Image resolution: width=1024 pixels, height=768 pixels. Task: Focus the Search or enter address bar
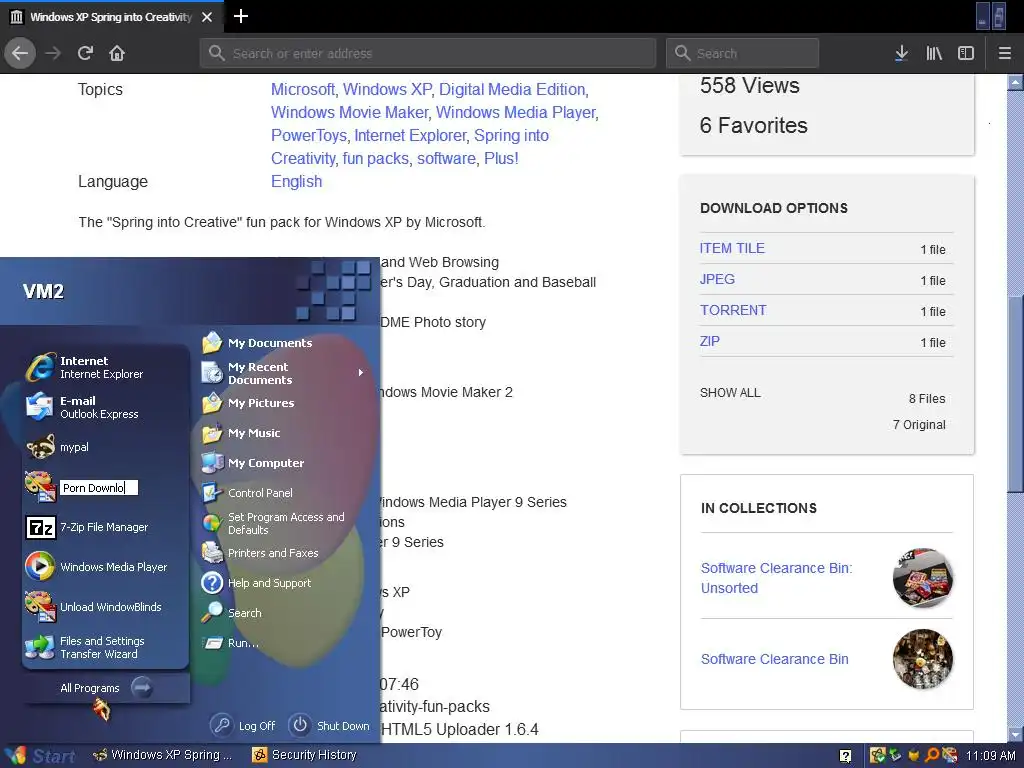pos(428,53)
